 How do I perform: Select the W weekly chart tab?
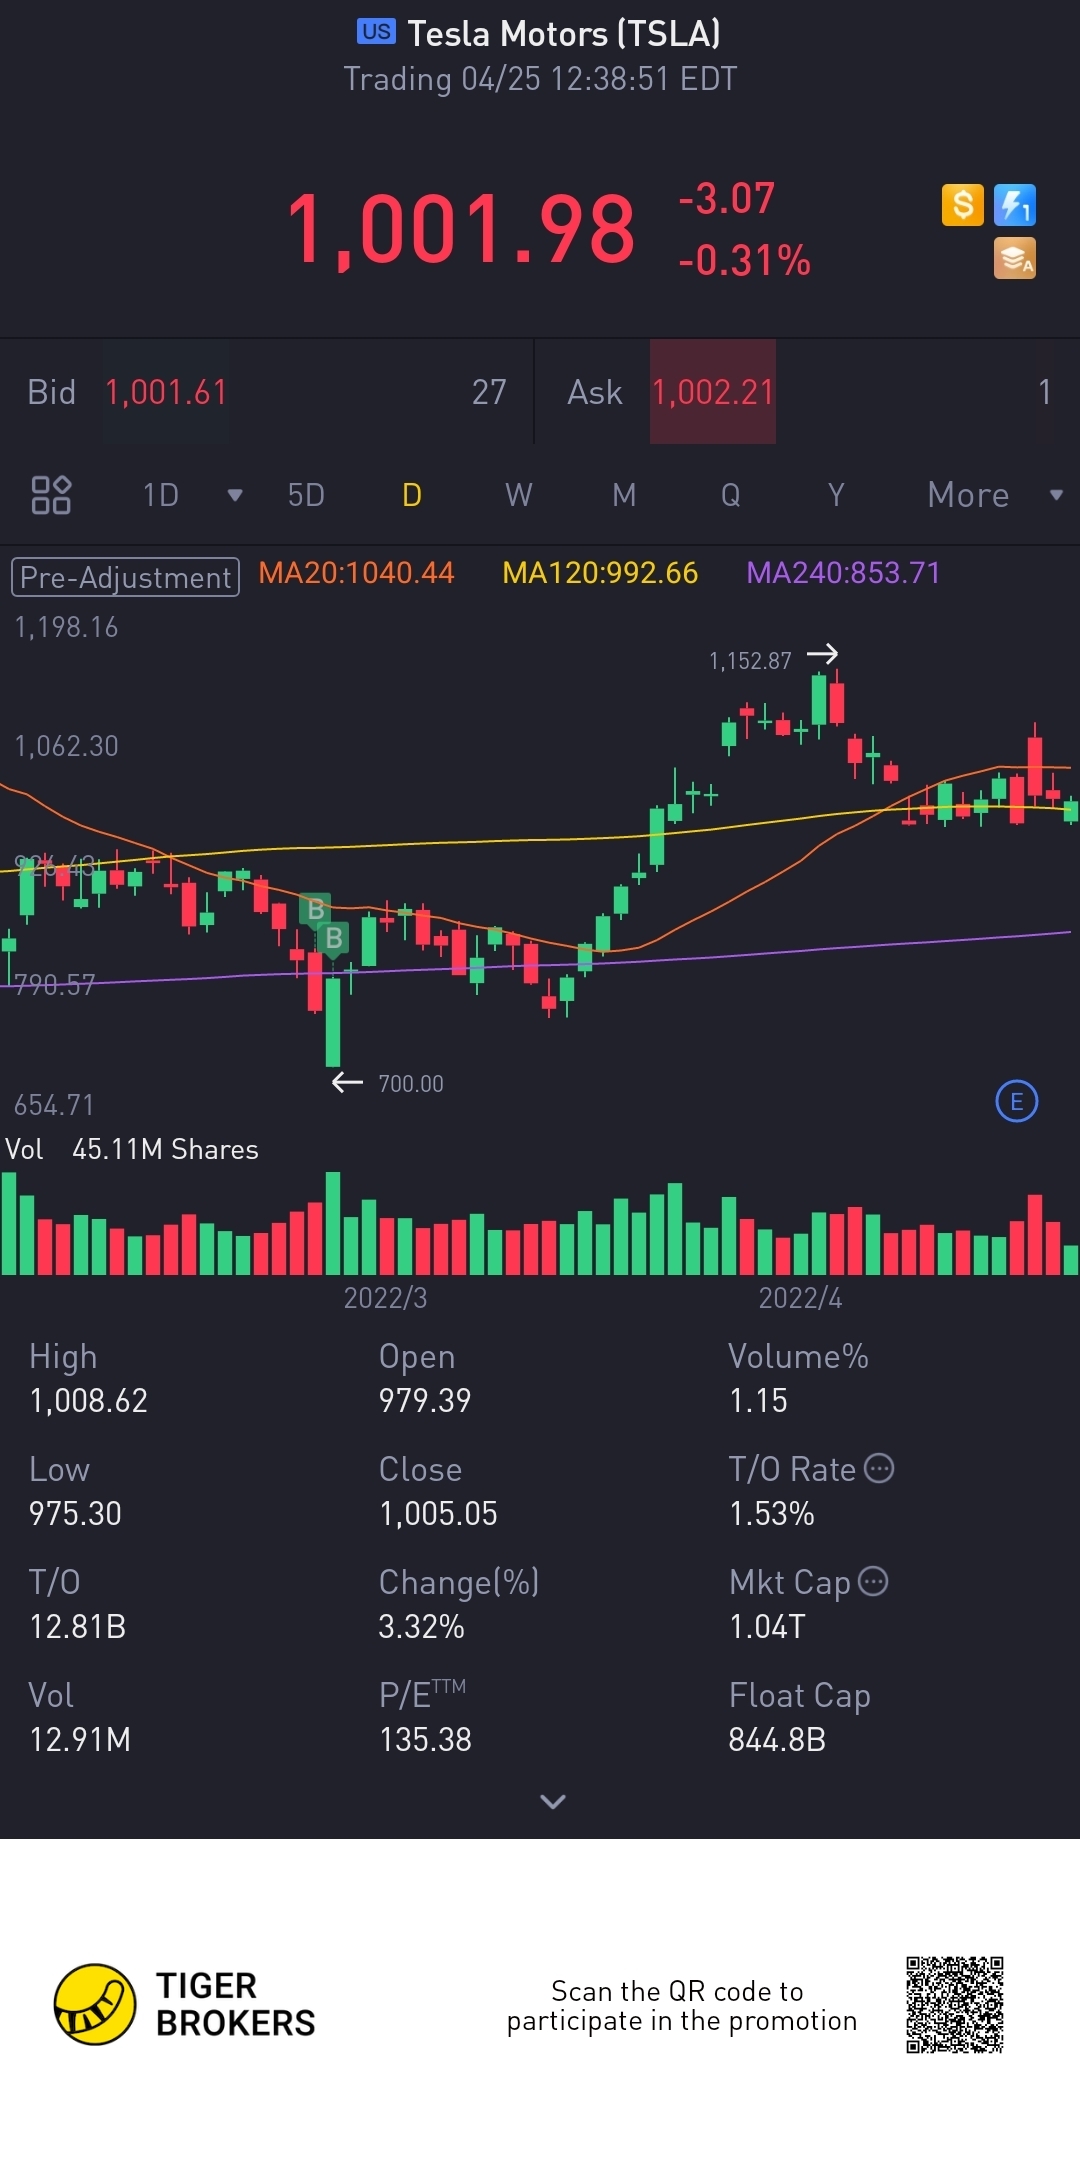pos(518,495)
